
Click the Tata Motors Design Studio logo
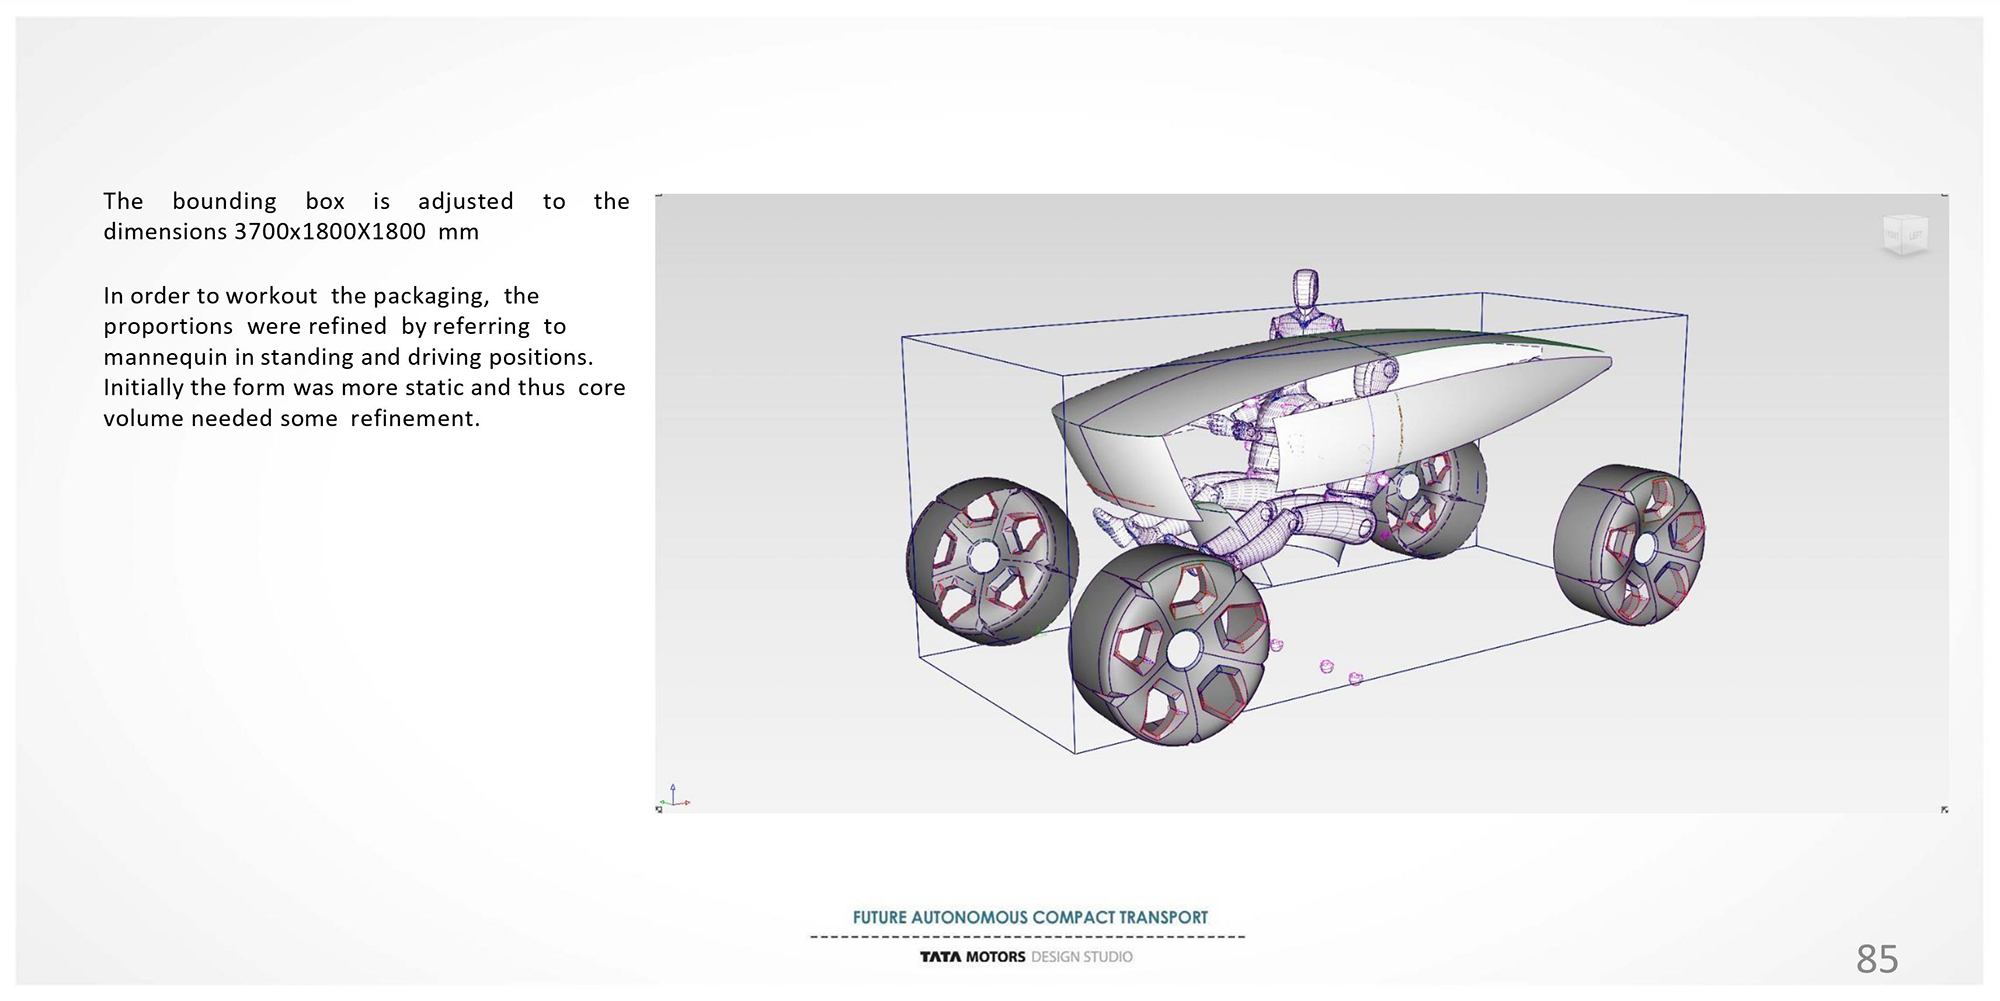pyautogui.click(x=1026, y=957)
